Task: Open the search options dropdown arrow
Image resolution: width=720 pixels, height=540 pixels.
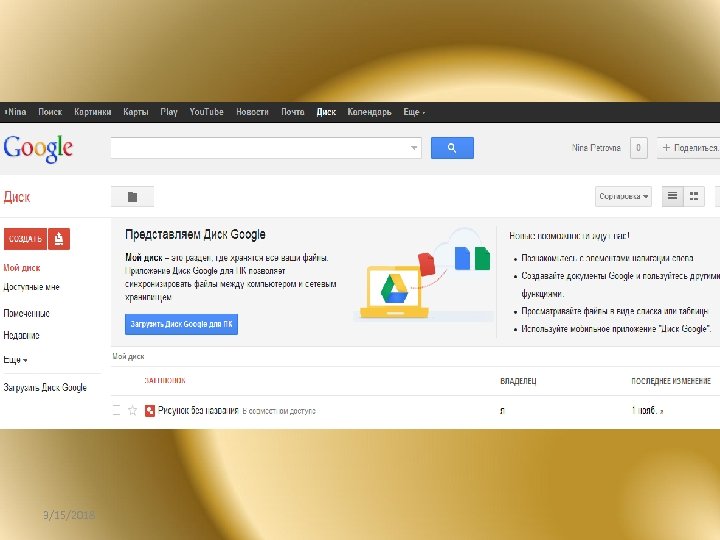Action: tap(414, 148)
